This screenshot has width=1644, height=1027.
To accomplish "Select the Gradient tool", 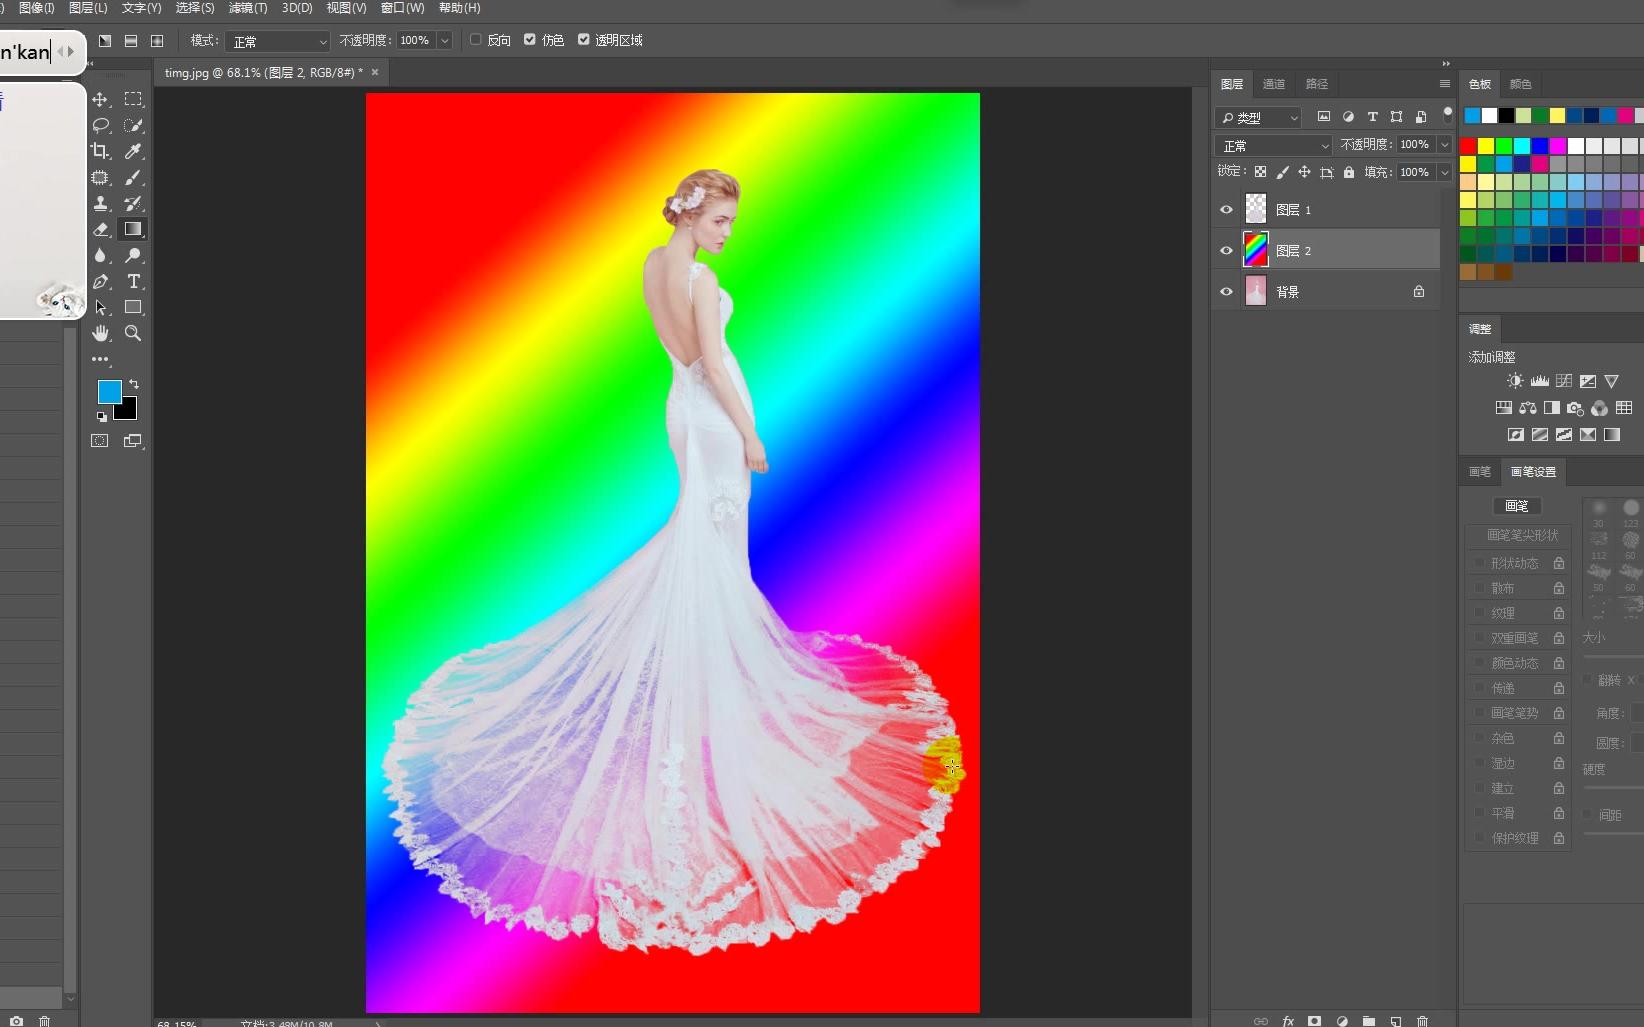I will click(x=133, y=229).
